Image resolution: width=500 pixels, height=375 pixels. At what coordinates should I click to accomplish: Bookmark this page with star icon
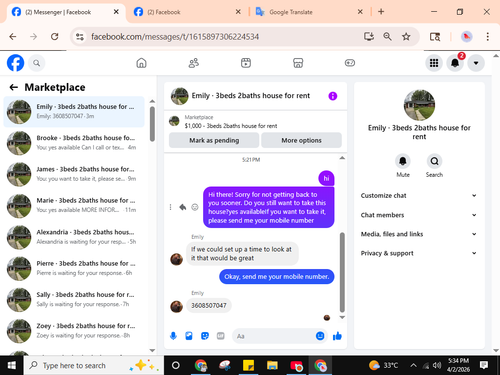click(406, 36)
